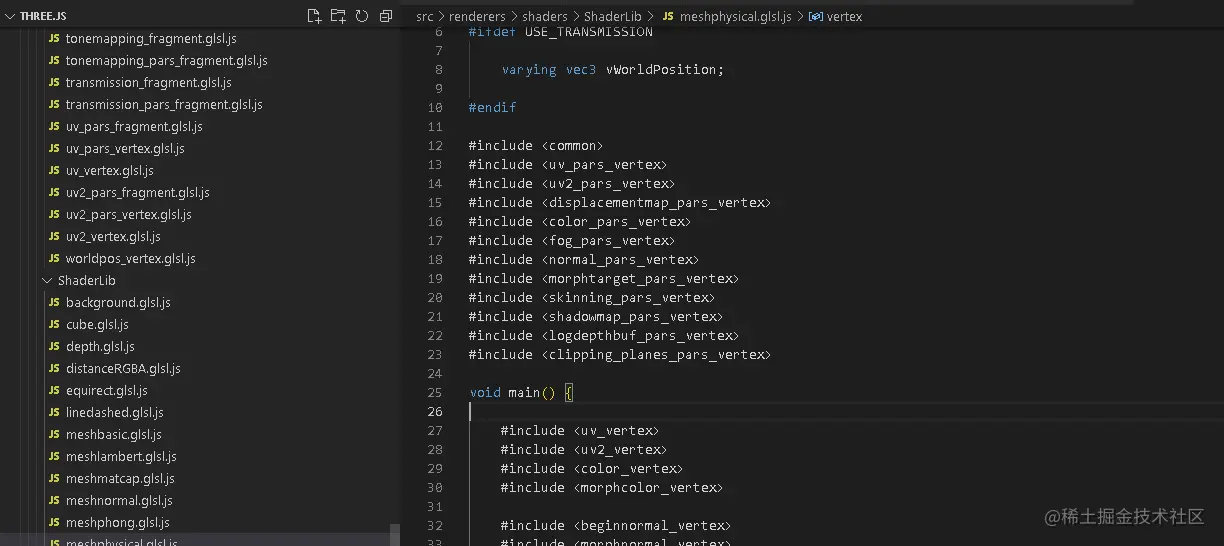This screenshot has width=1224, height=546.
Task: Open uv_vertex.glsl.js file
Action: coord(110,171)
